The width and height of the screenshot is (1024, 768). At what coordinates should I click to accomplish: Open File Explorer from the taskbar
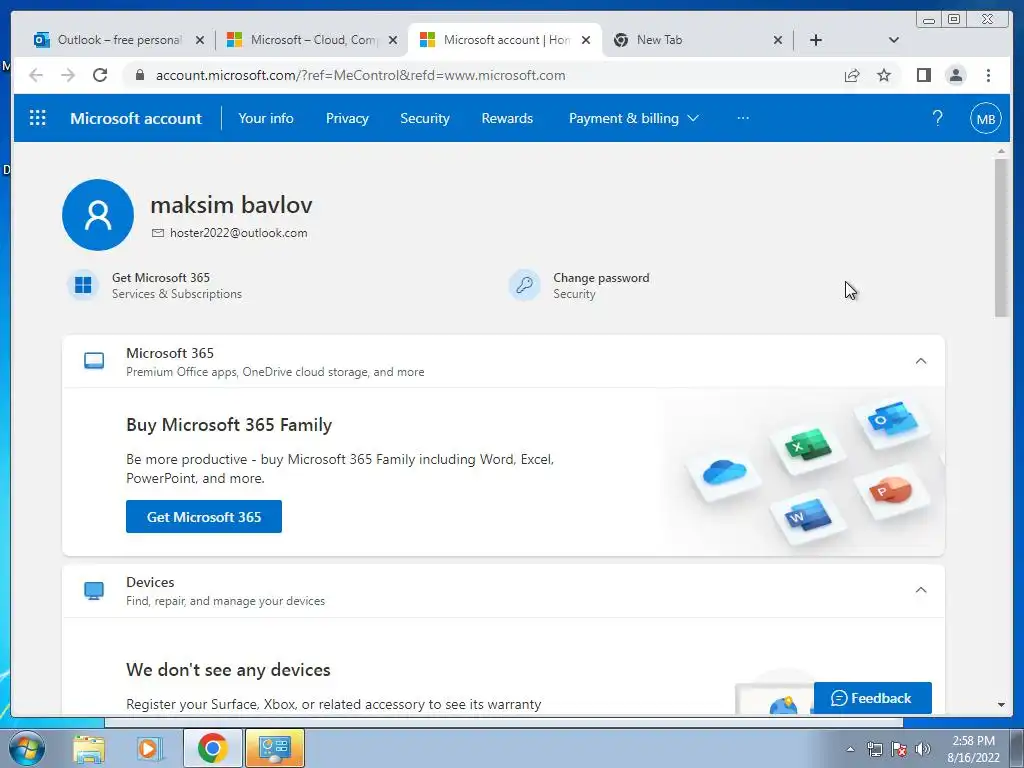coord(89,748)
